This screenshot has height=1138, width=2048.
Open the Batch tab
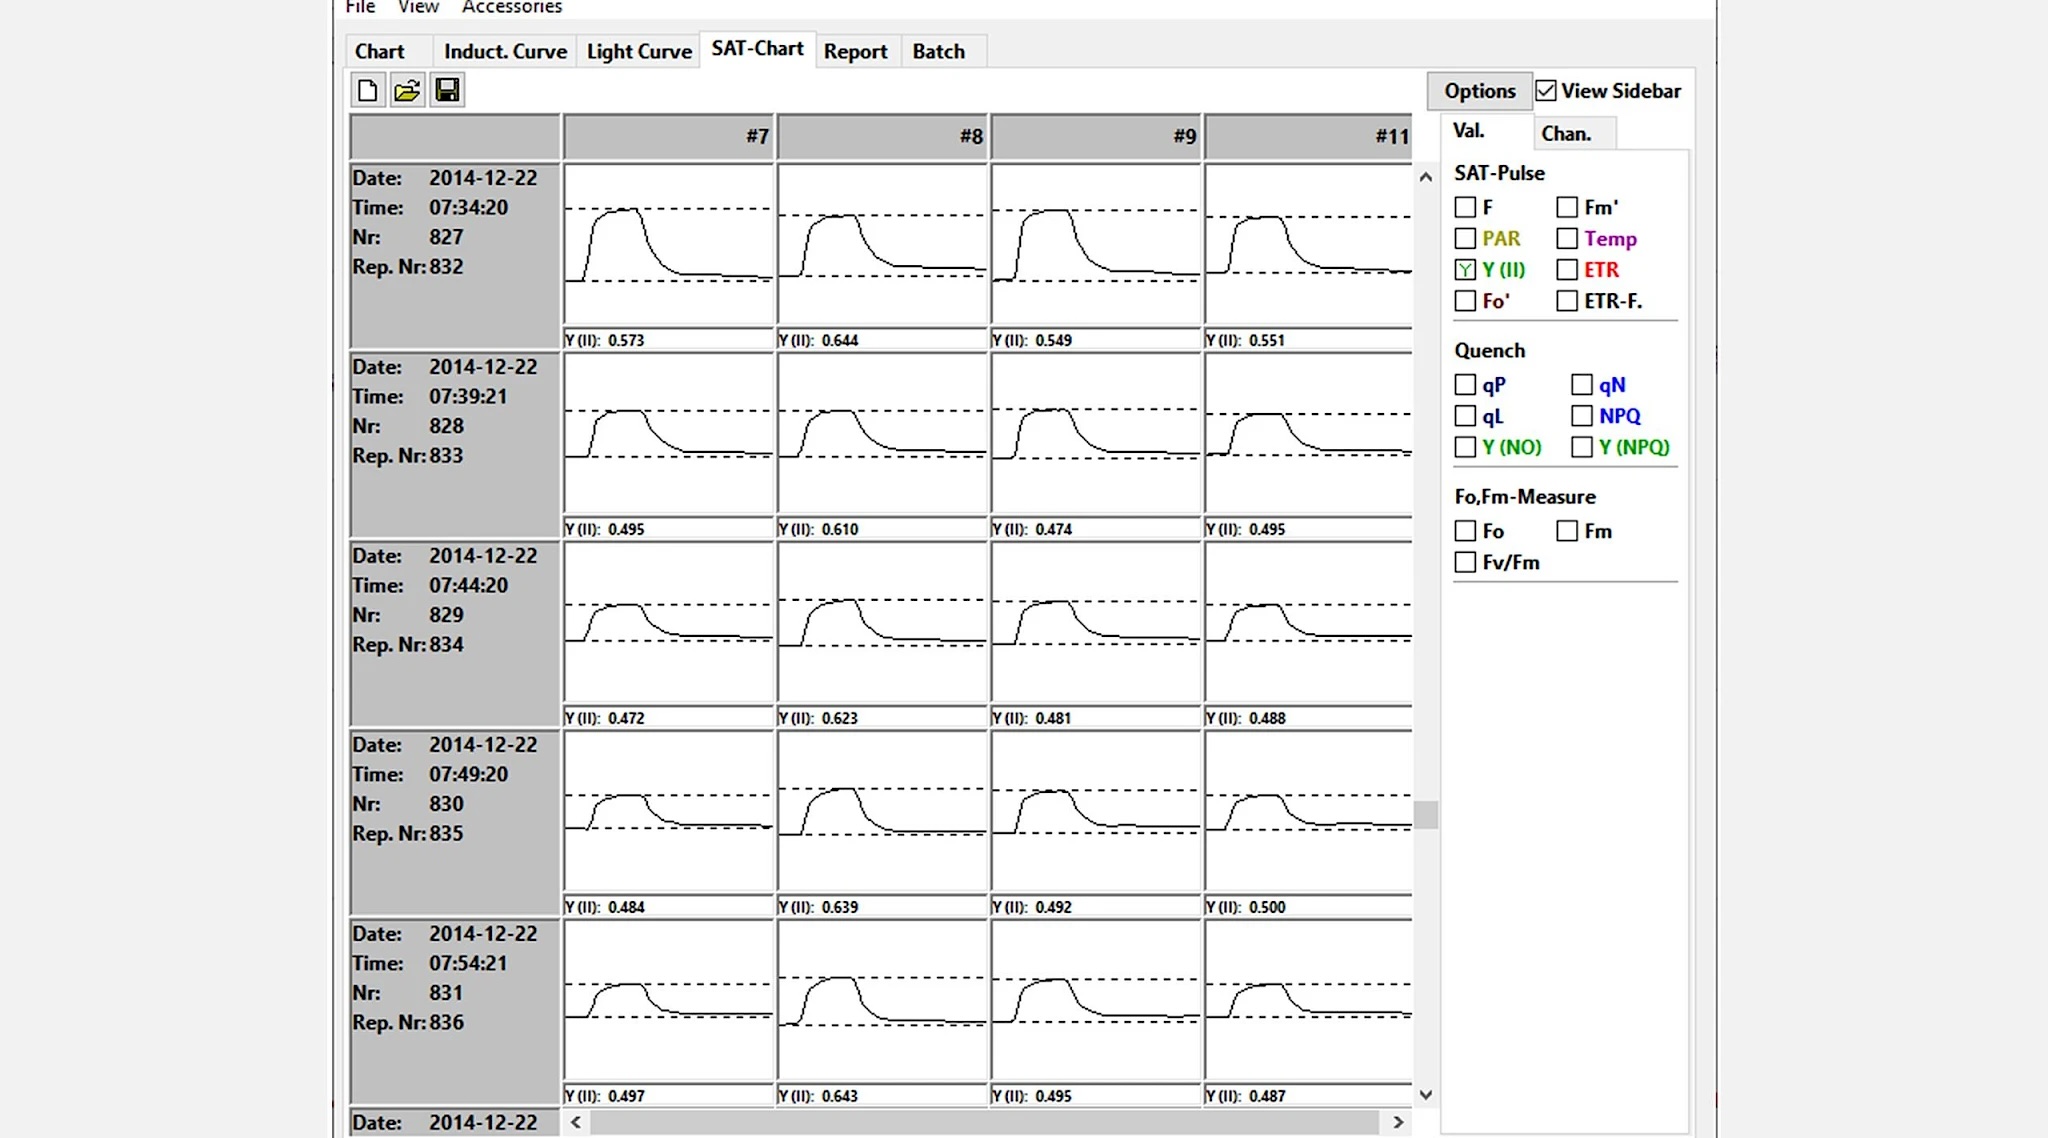(x=938, y=51)
